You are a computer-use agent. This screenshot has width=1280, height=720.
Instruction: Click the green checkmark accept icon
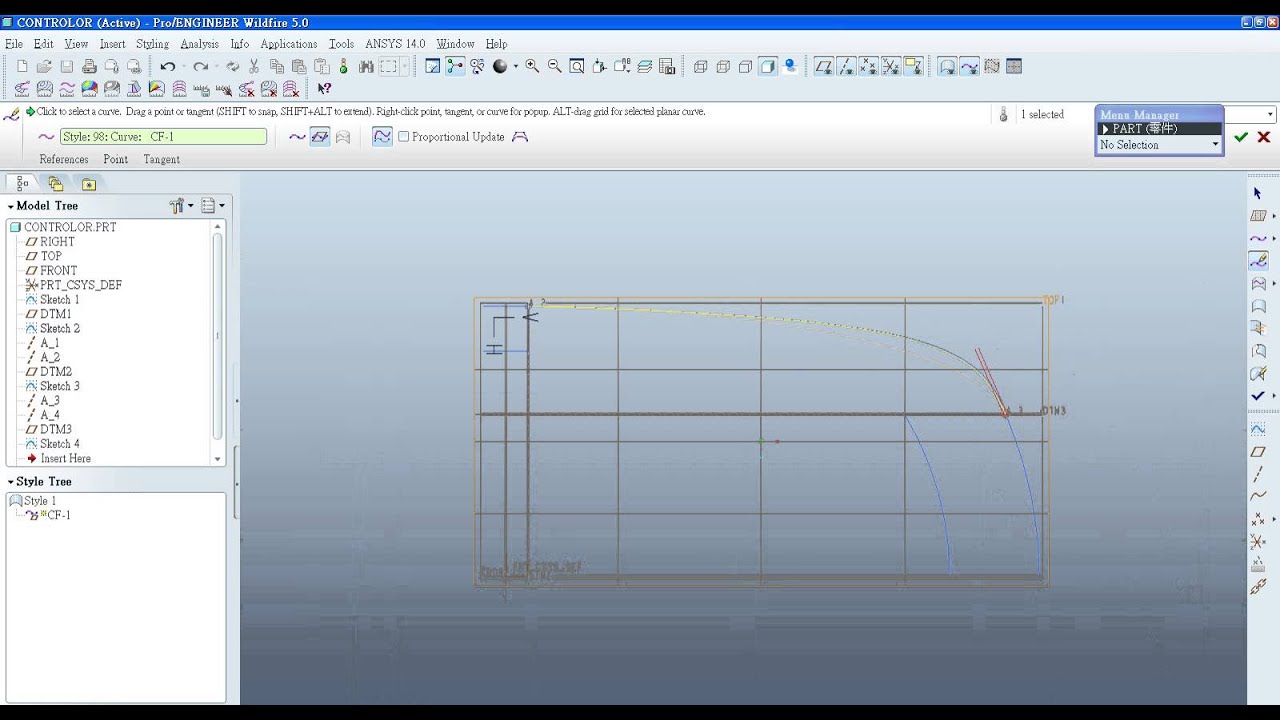(1241, 137)
